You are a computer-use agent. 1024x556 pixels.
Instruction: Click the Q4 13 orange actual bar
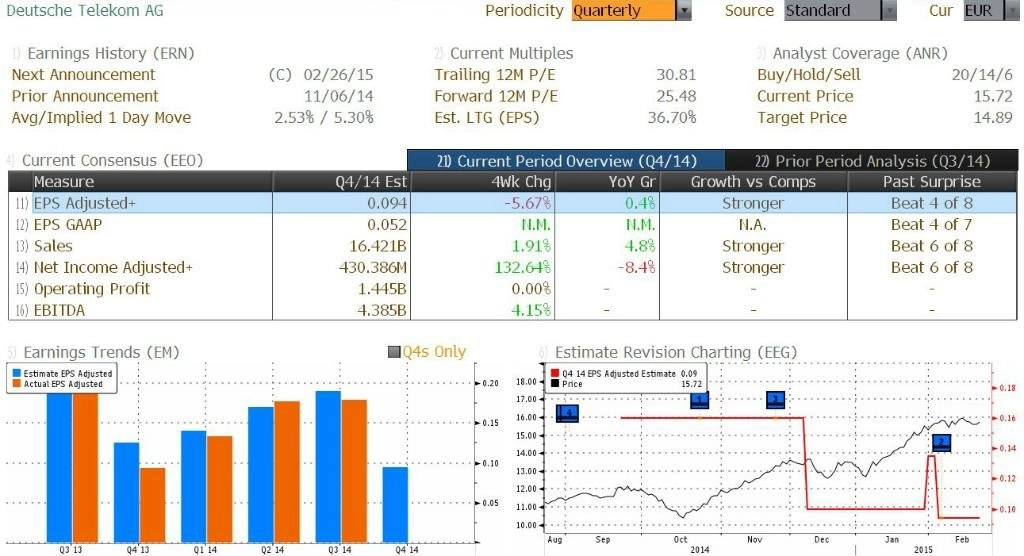coord(153,505)
